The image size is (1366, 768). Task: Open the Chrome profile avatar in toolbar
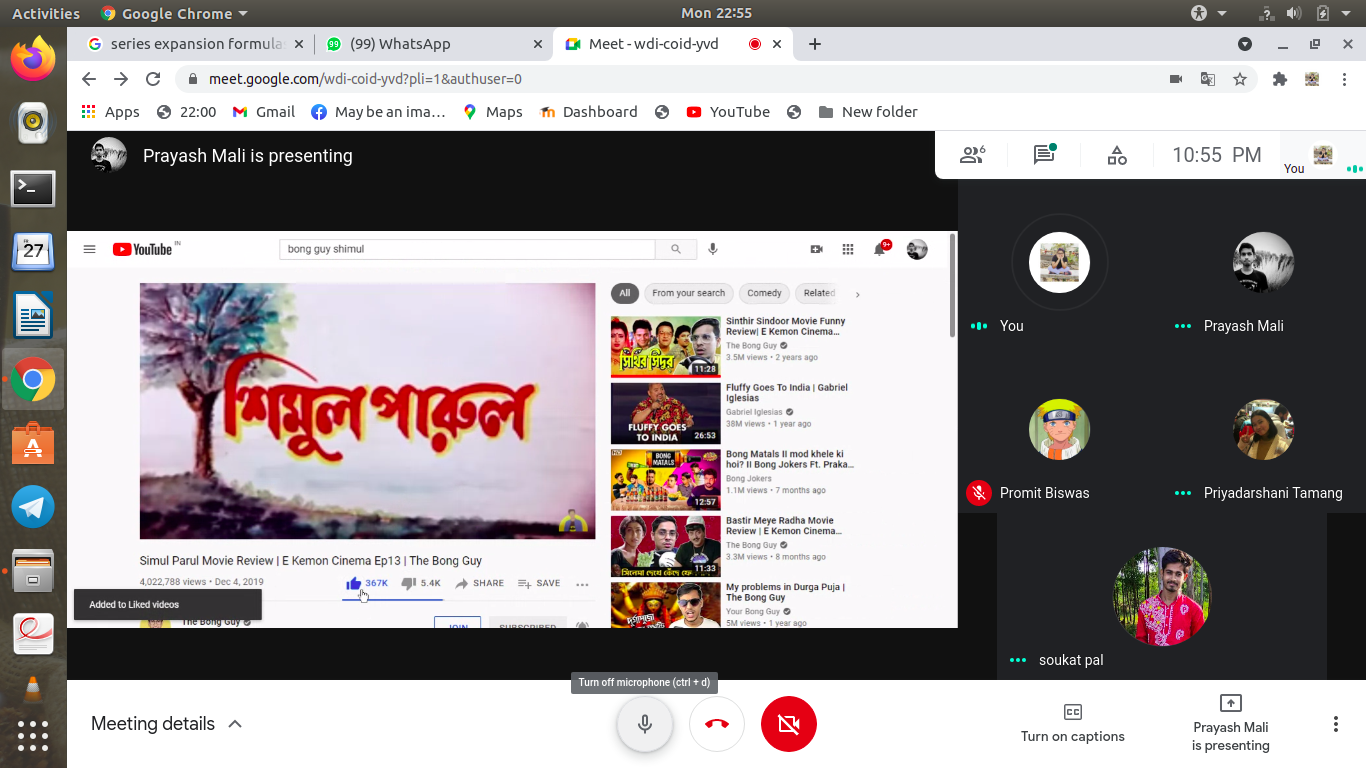(x=1312, y=79)
